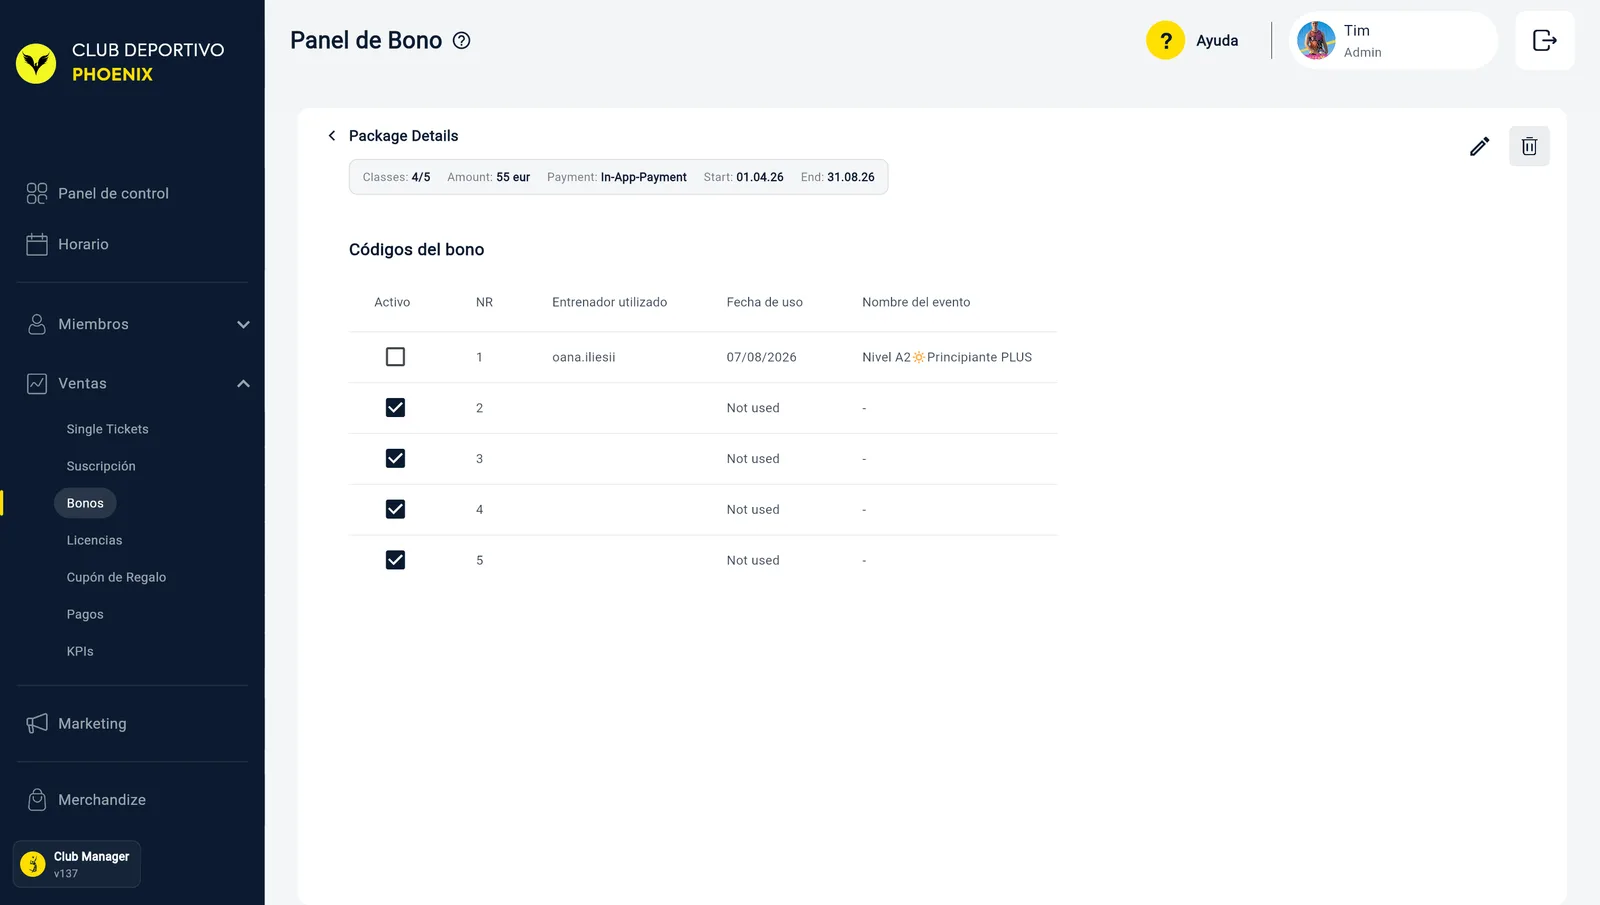Click the NR column header

(484, 302)
